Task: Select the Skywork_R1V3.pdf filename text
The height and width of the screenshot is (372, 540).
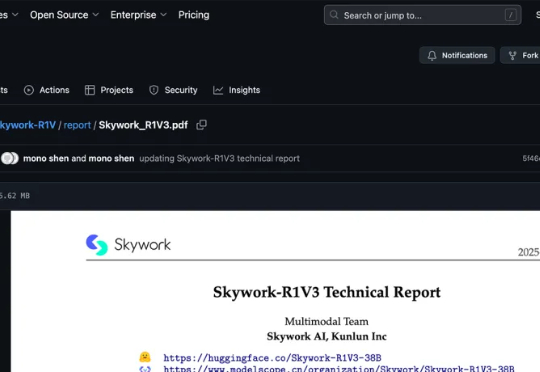Action: coord(143,125)
